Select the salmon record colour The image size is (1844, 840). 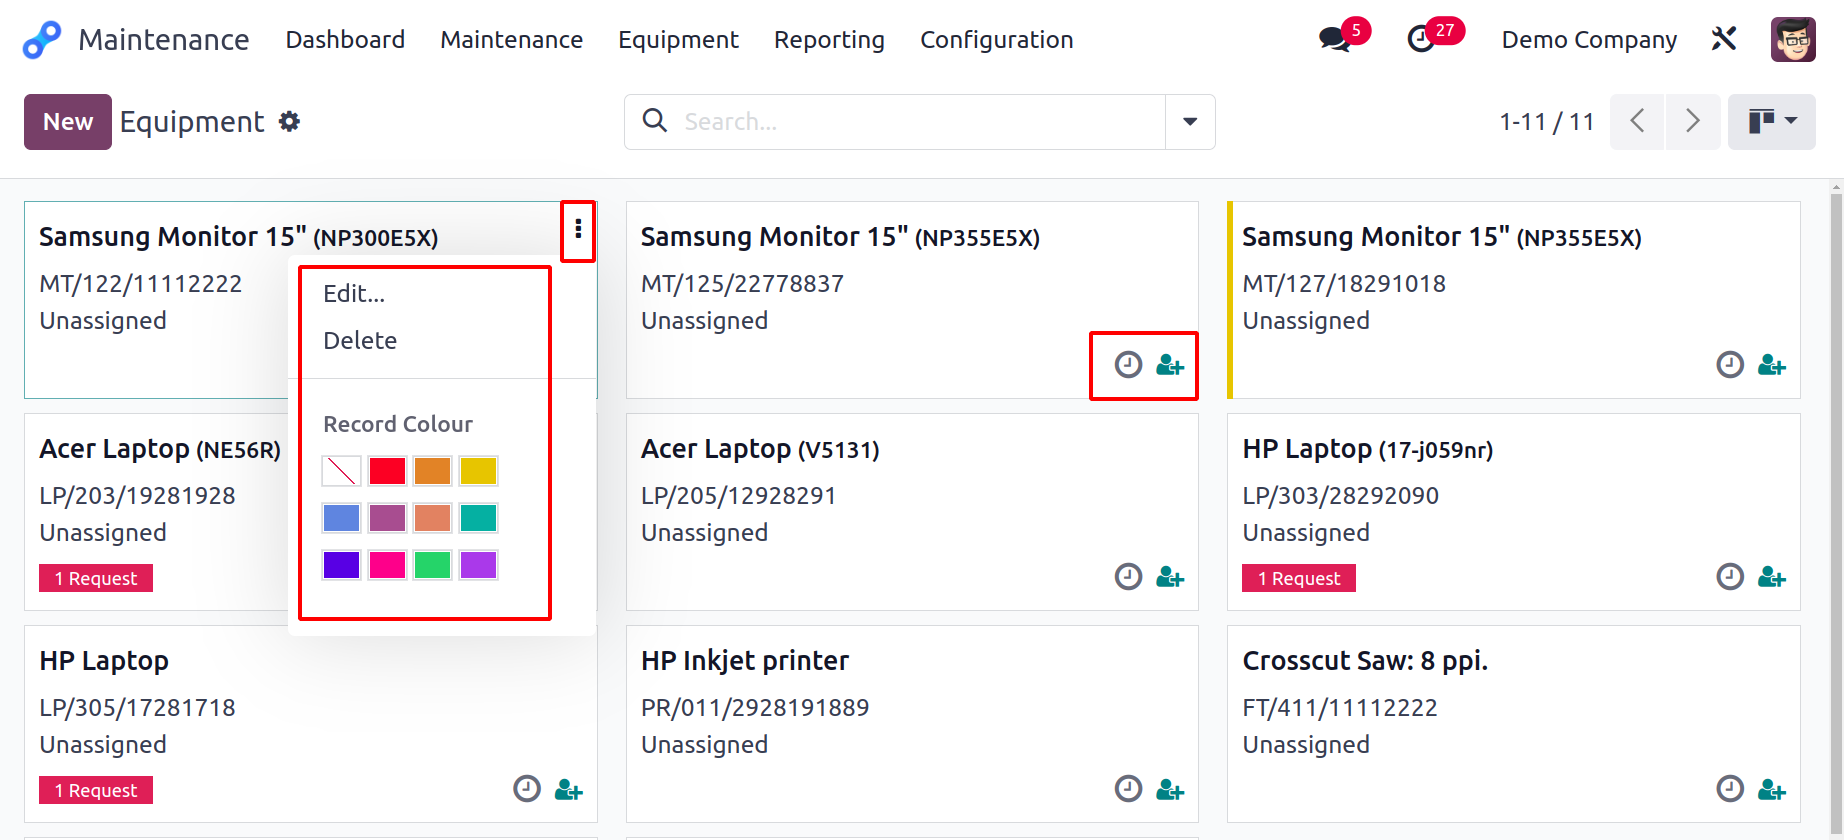click(x=432, y=518)
